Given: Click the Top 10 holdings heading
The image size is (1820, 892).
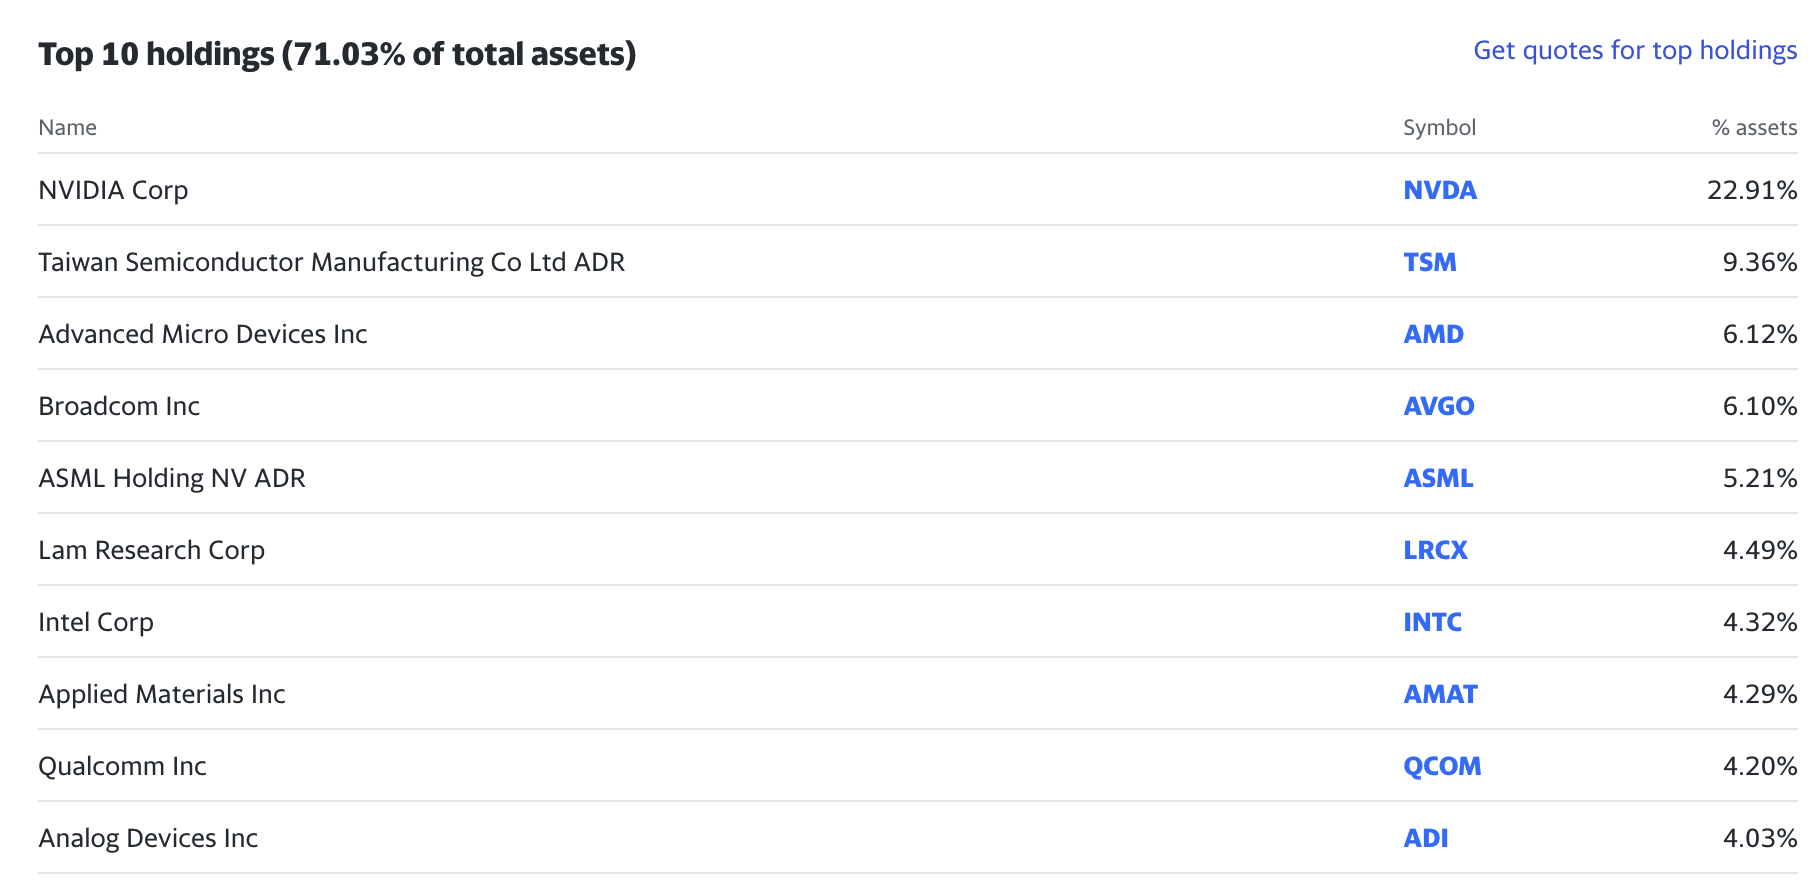Looking at the screenshot, I should (x=337, y=54).
